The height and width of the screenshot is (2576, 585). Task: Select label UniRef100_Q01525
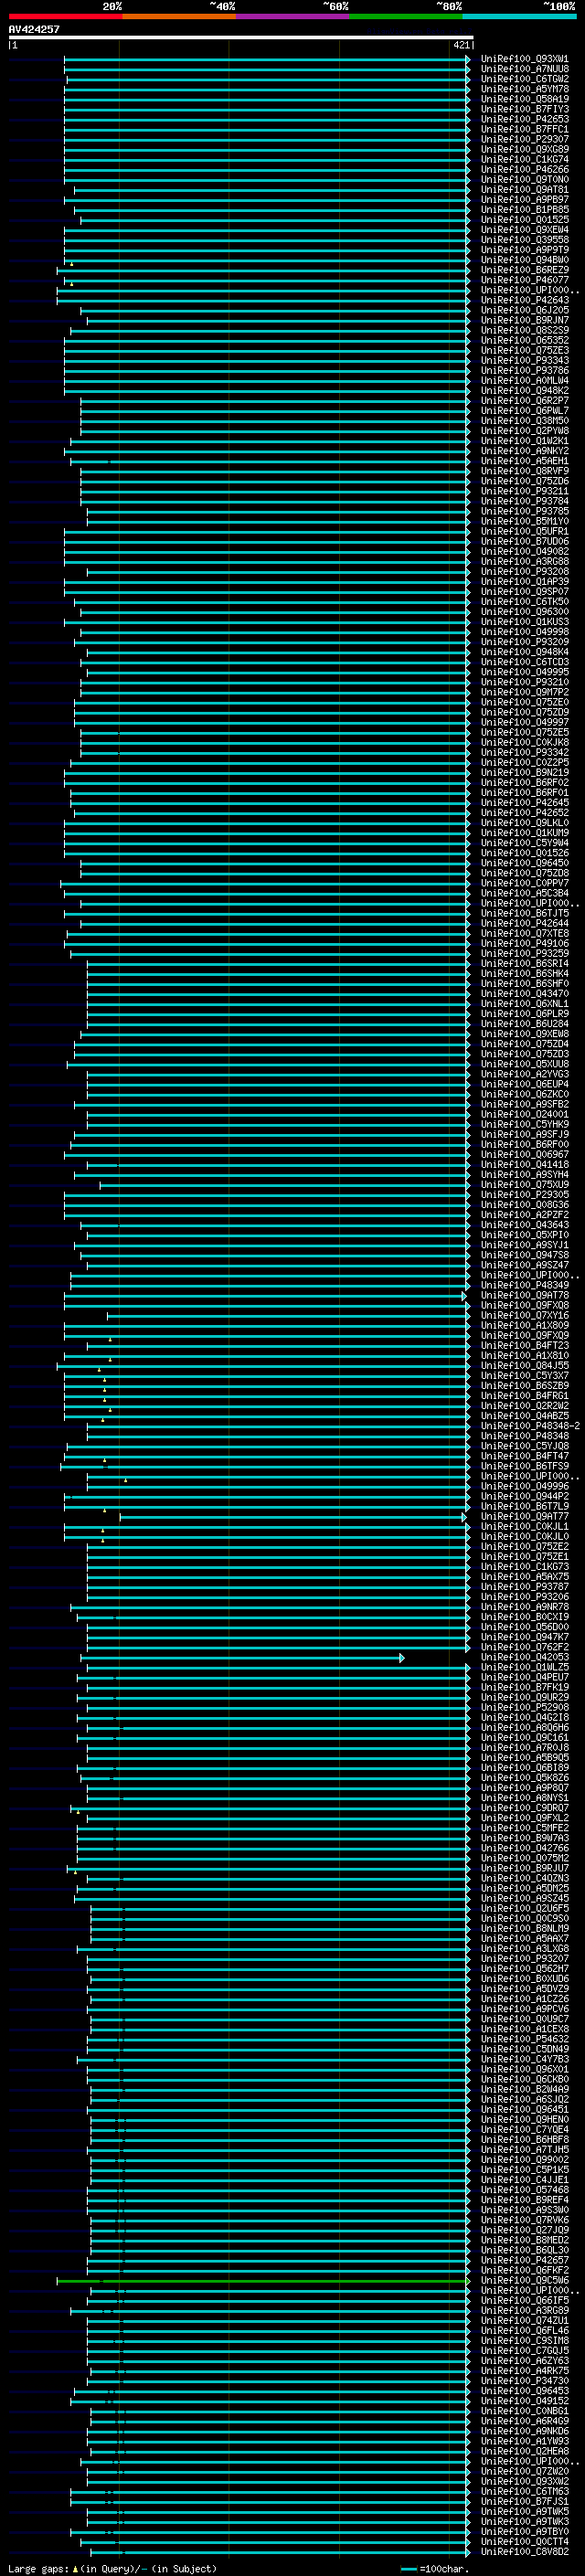[524, 219]
